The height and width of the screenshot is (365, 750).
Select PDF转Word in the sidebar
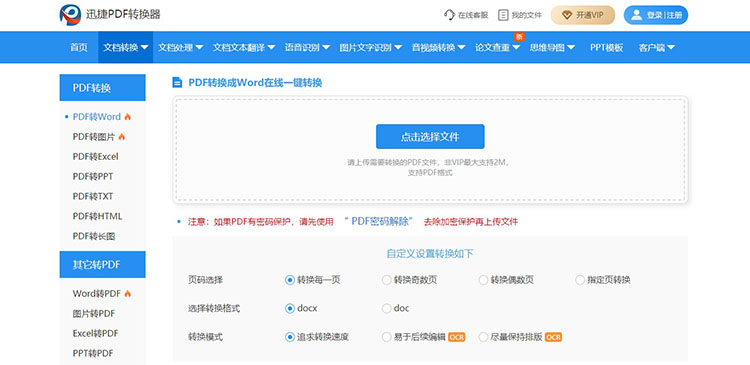click(97, 117)
